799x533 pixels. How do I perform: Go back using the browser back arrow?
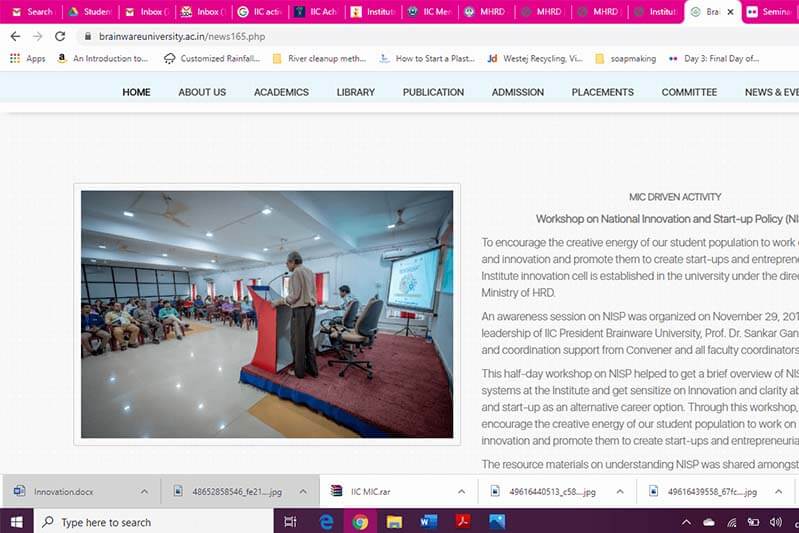tap(15, 36)
